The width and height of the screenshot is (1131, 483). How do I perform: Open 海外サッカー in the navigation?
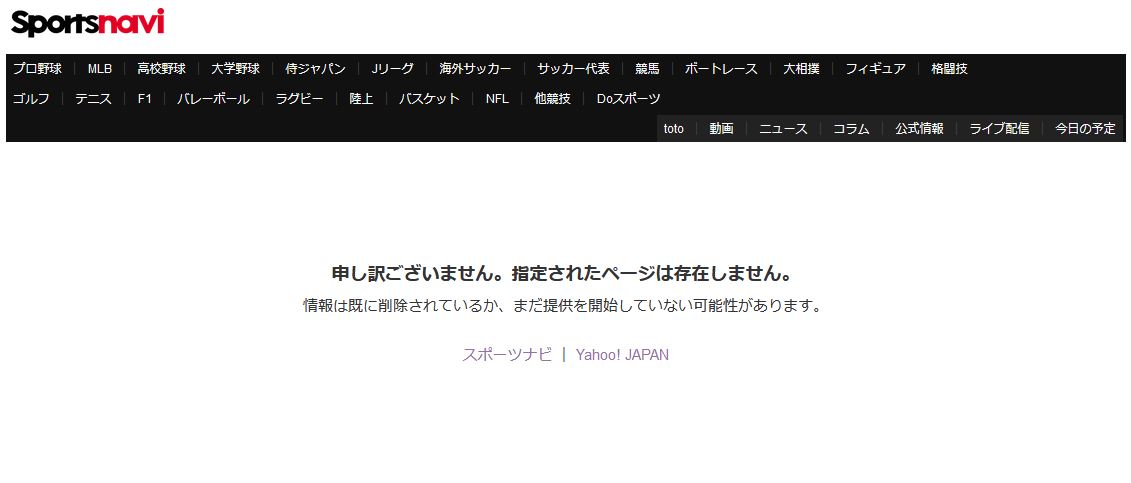(475, 69)
